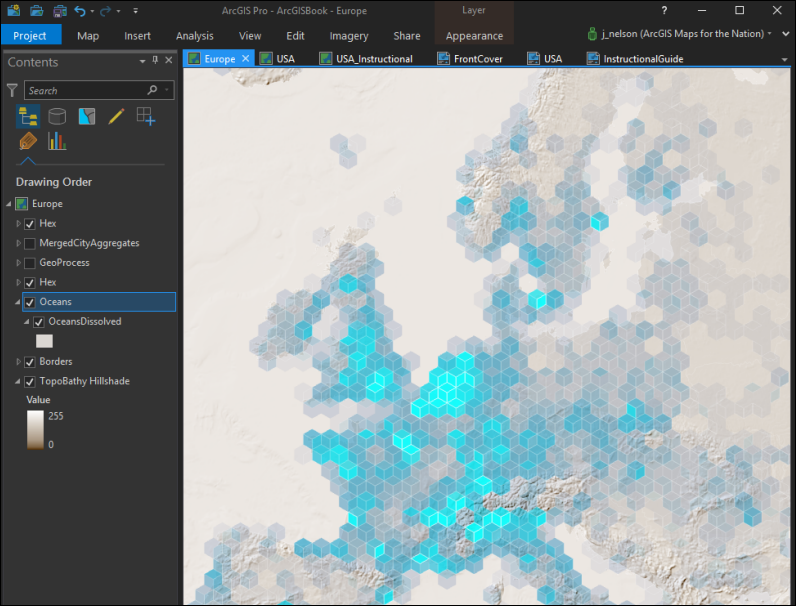
Task: Expand the Borders layer
Action: [18, 361]
